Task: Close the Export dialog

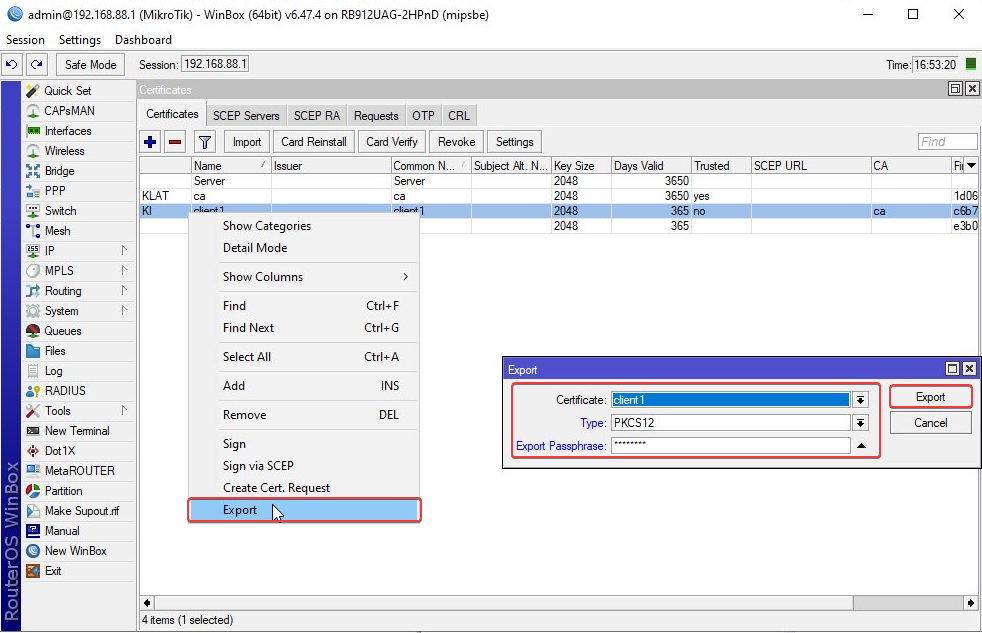Action: [x=969, y=369]
